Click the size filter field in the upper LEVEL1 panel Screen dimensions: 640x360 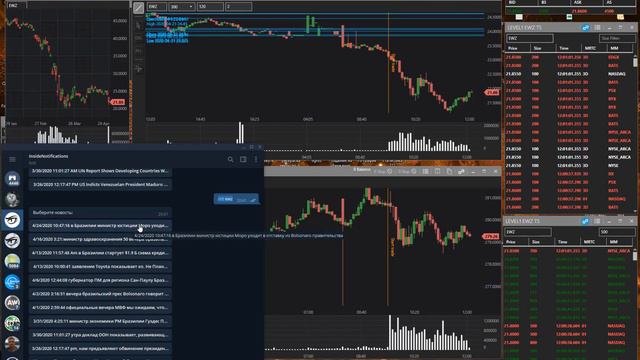point(617,38)
